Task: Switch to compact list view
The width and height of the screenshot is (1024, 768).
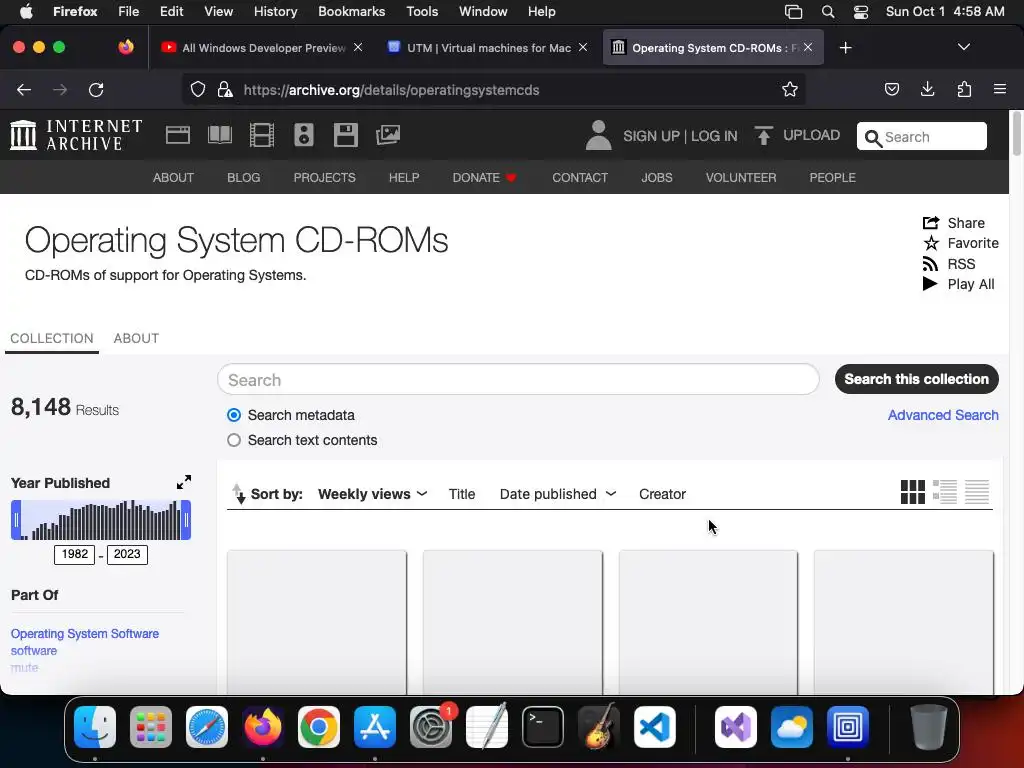Action: click(x=977, y=492)
